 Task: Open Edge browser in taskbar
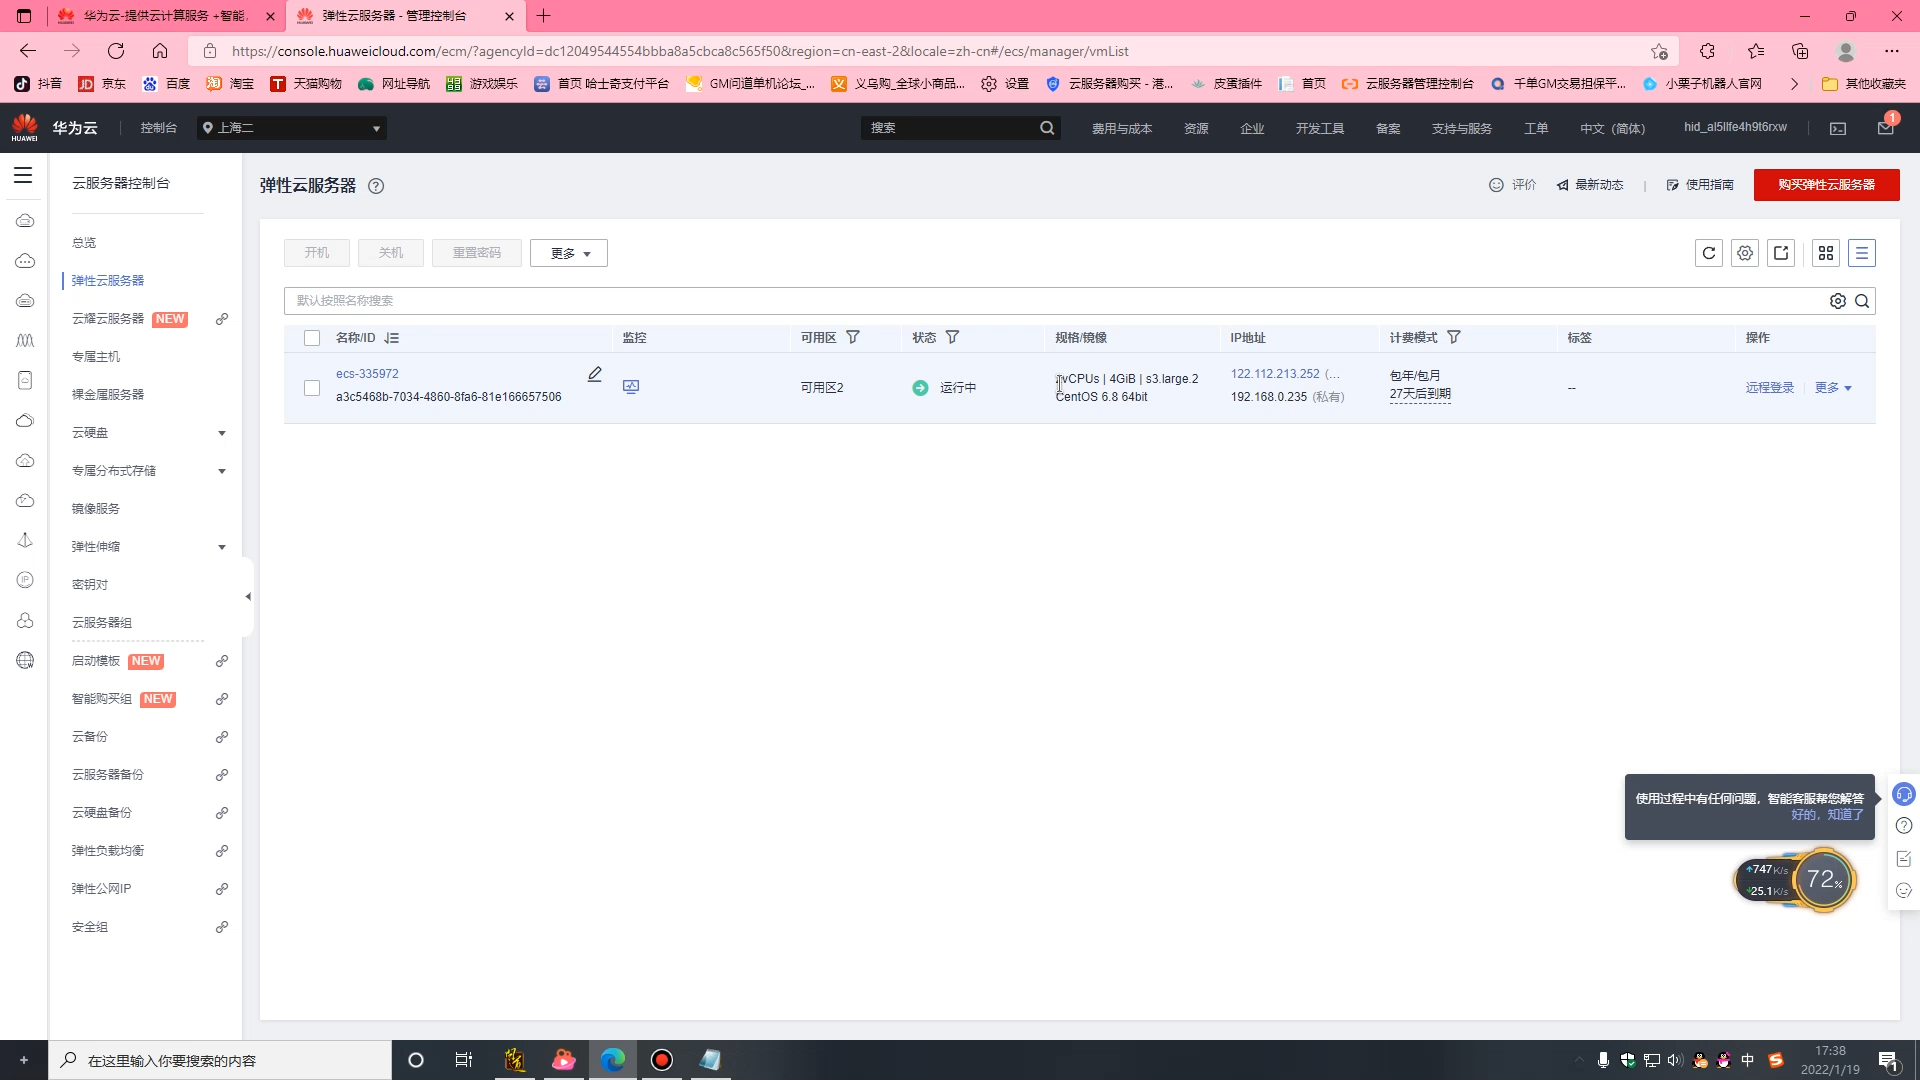pyautogui.click(x=613, y=1060)
